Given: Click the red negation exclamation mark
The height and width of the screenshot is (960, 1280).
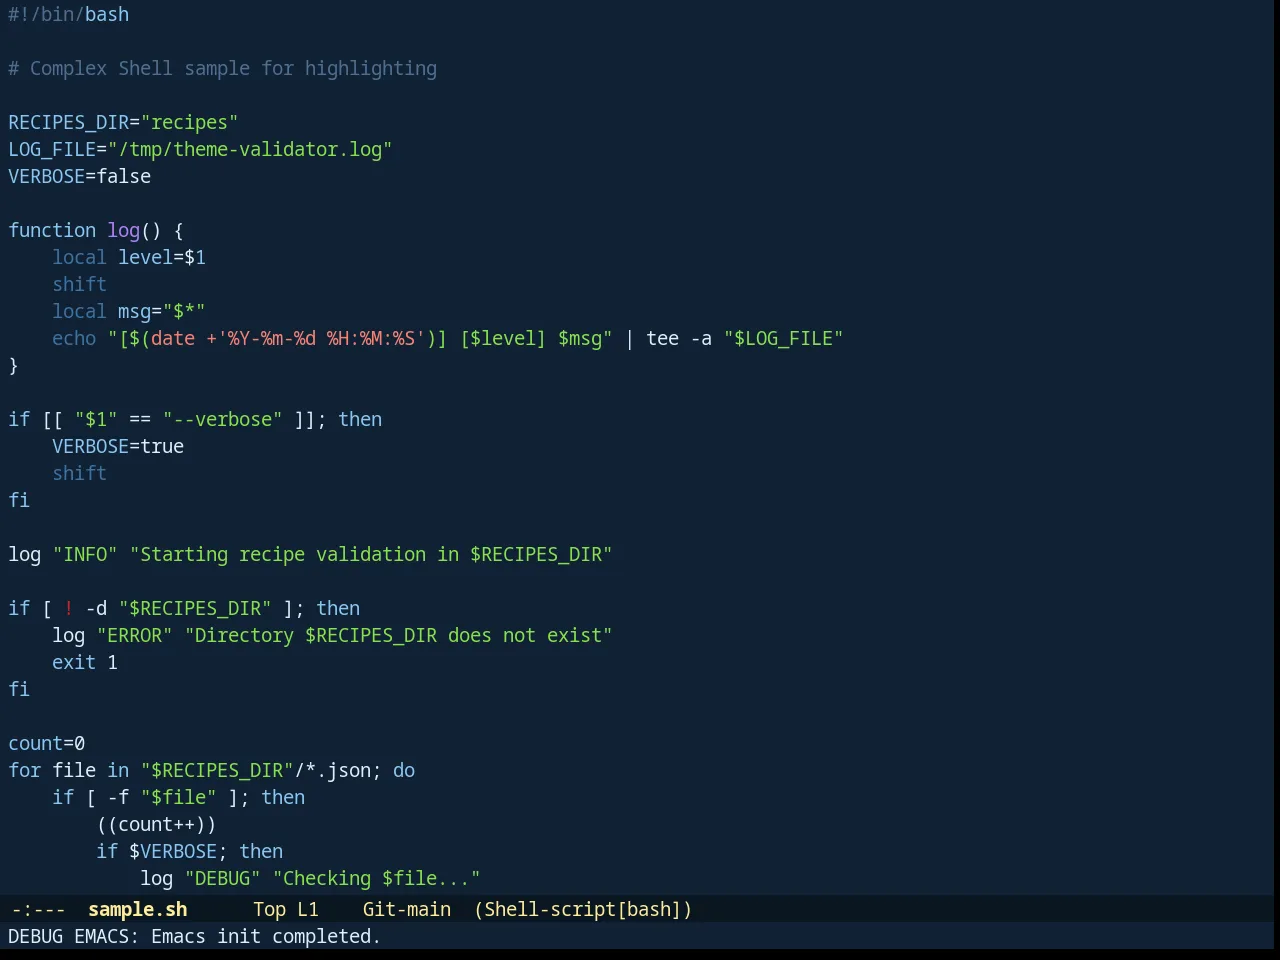Looking at the screenshot, I should 69,608.
